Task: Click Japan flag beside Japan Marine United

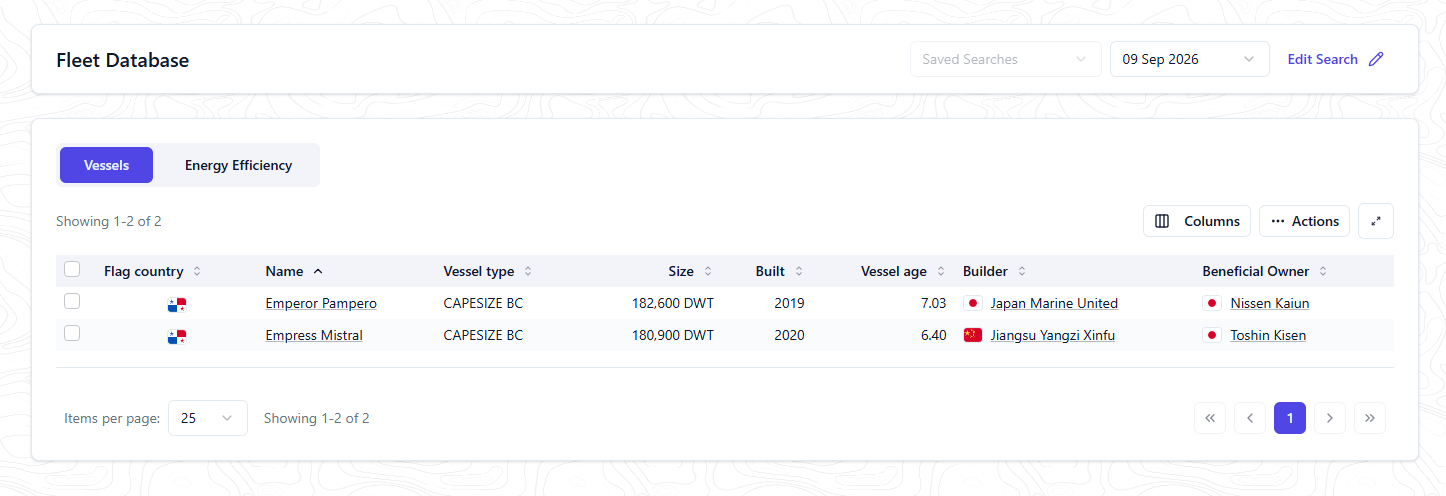Action: pyautogui.click(x=972, y=303)
